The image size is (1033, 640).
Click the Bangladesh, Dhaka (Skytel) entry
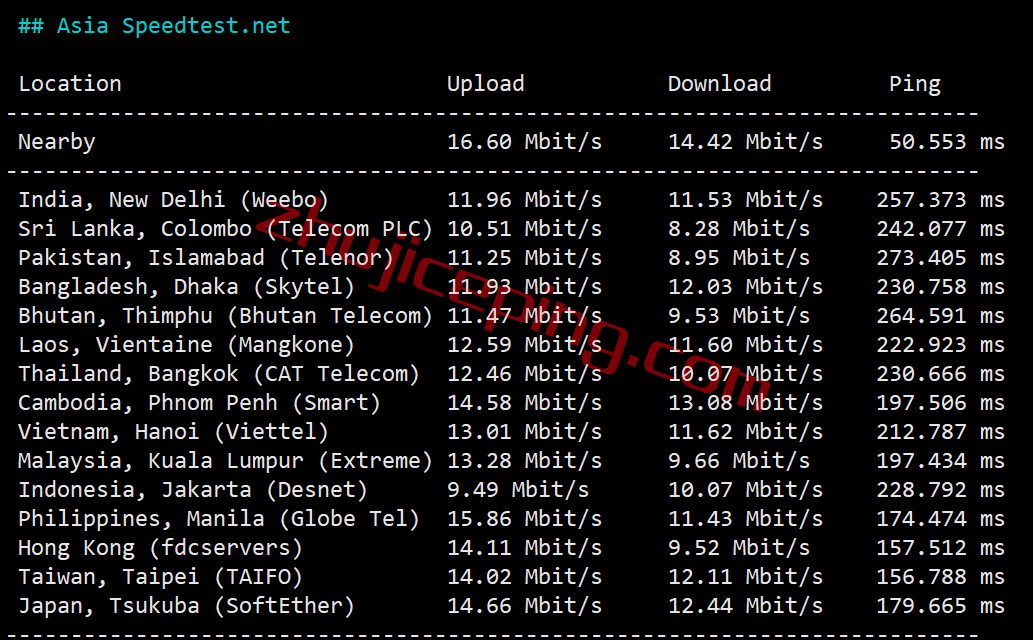tap(186, 287)
